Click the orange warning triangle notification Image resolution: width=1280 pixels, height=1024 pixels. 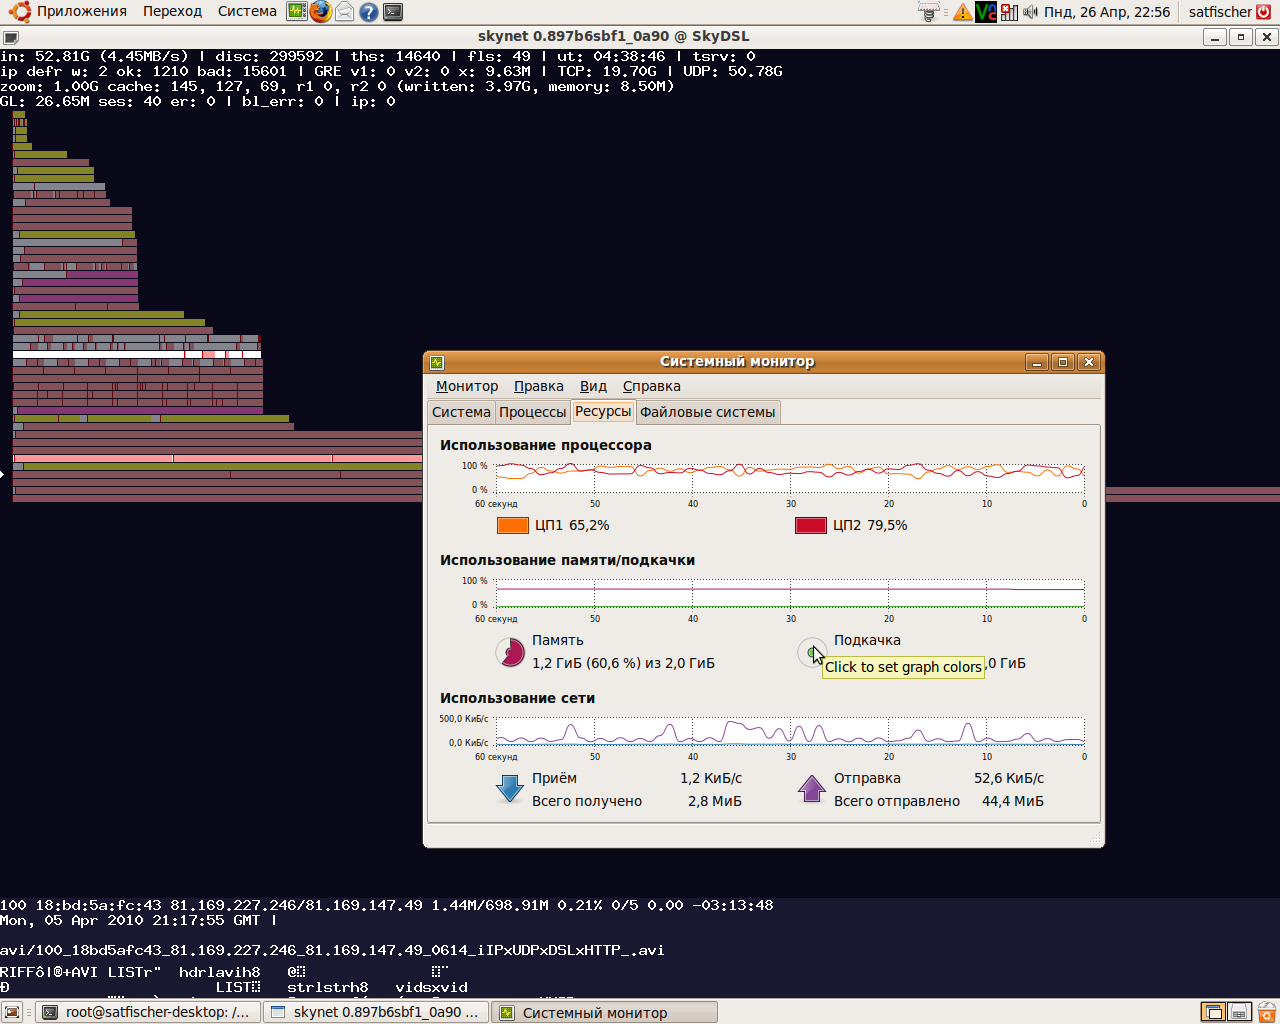coord(962,12)
